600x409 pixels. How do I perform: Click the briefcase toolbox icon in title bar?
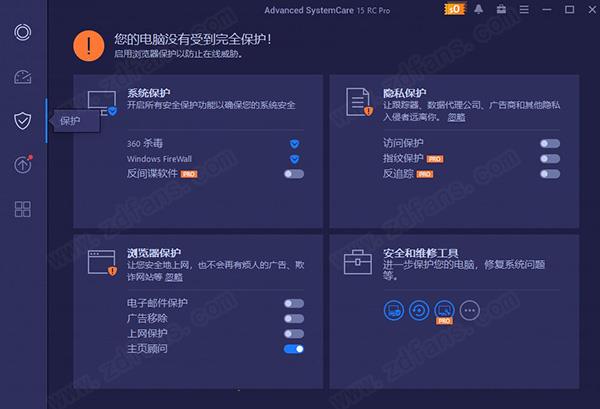(x=501, y=9)
